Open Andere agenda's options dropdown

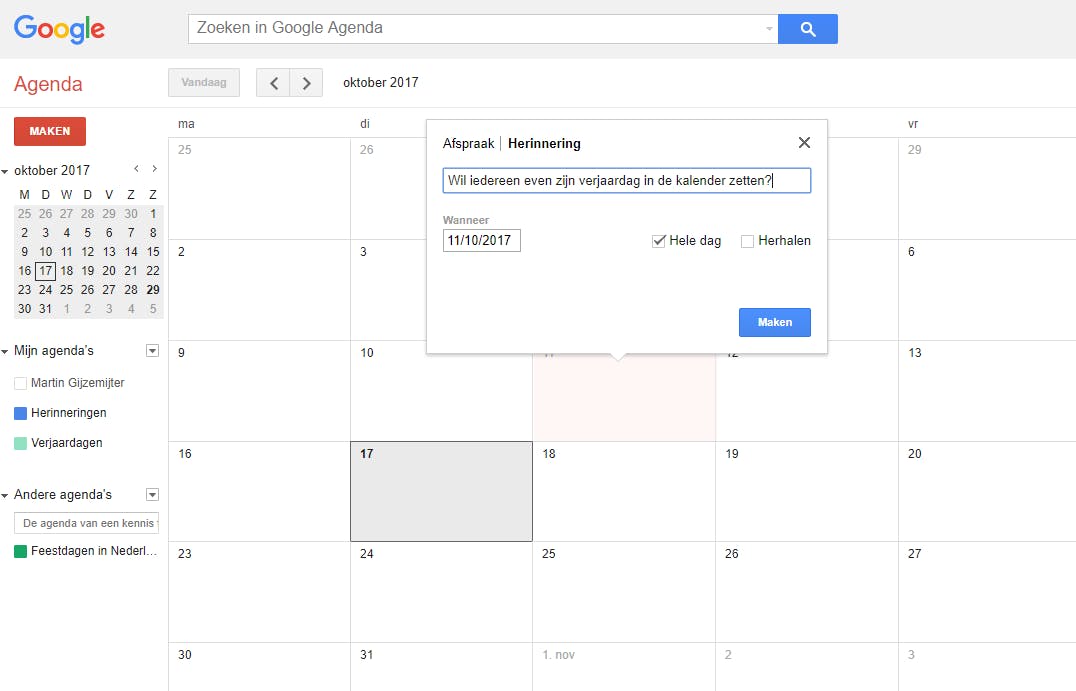tap(152, 494)
